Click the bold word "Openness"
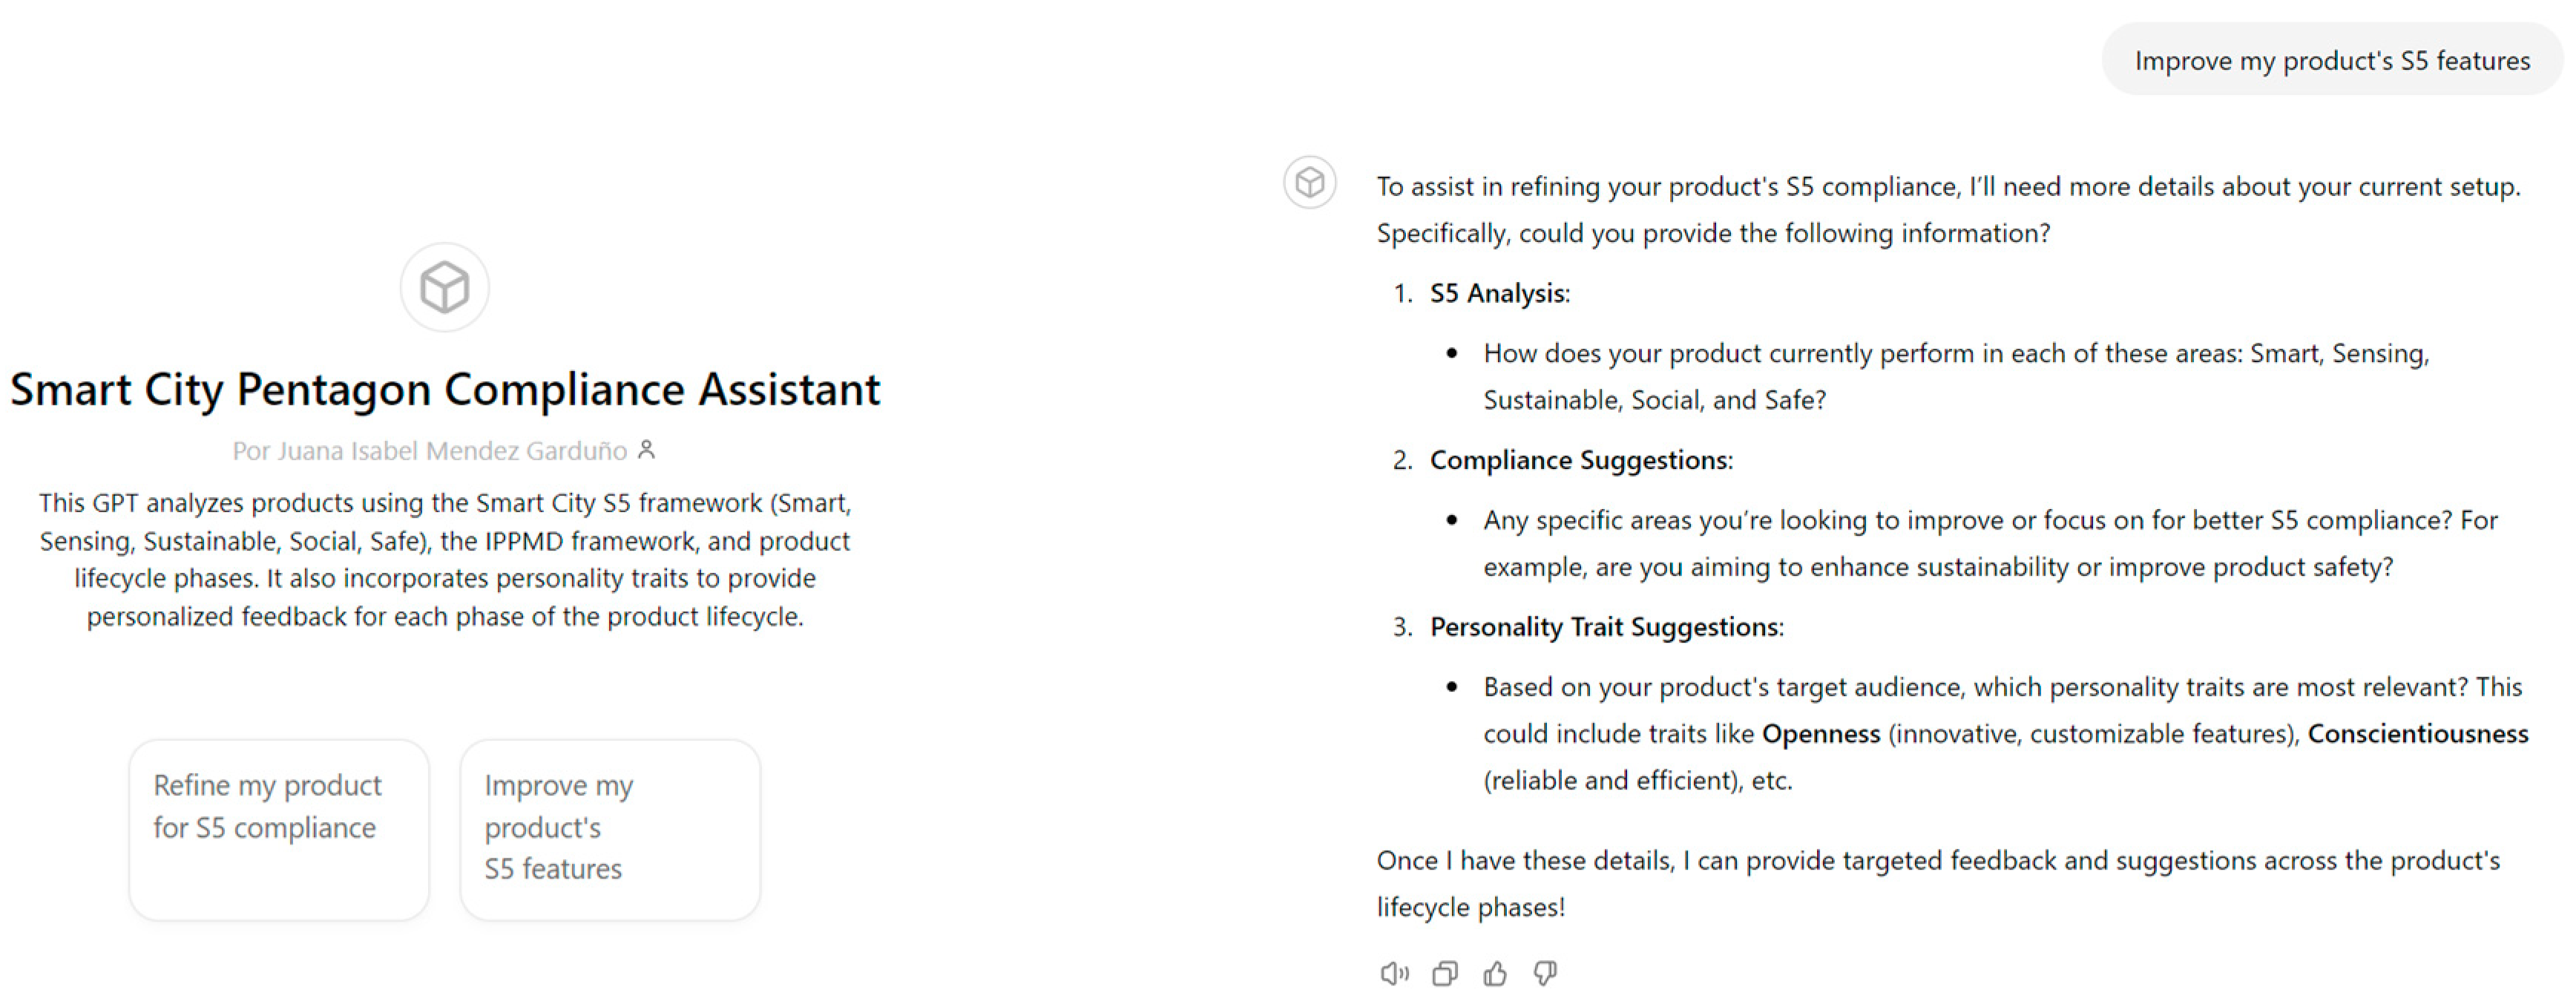This screenshot has height=1004, width=2576. pos(1820,734)
